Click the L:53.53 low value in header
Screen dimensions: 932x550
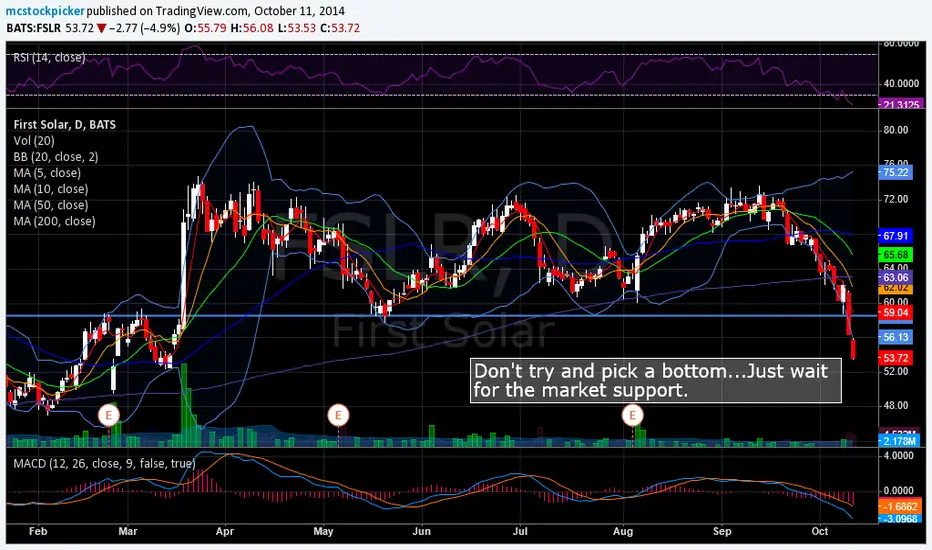coord(297,28)
